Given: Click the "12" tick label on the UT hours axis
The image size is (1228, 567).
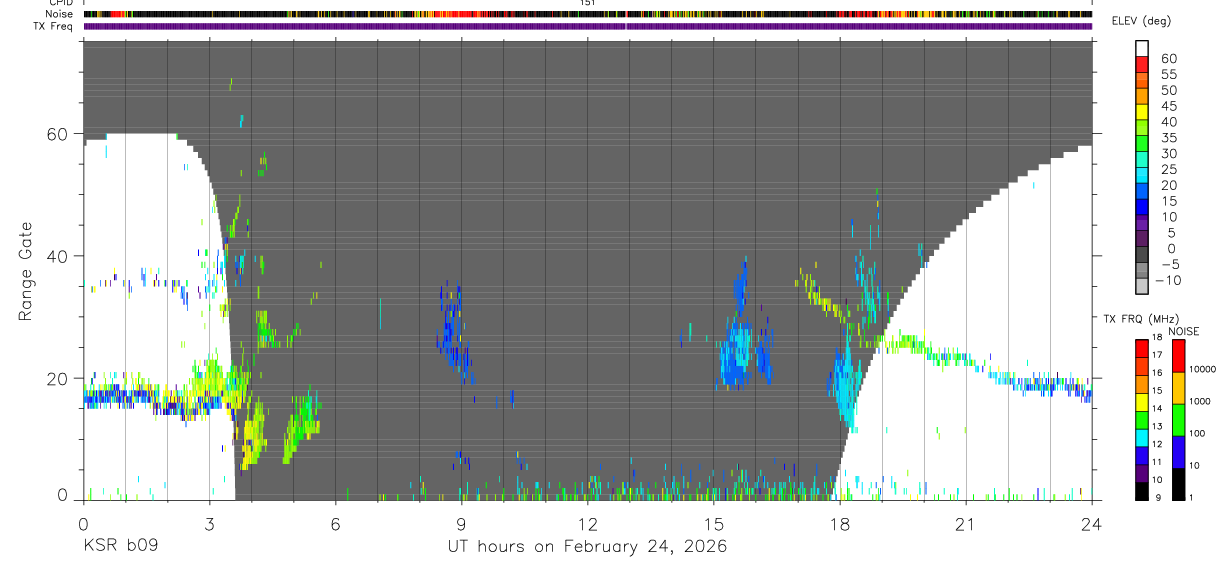Looking at the screenshot, I should tap(587, 524).
